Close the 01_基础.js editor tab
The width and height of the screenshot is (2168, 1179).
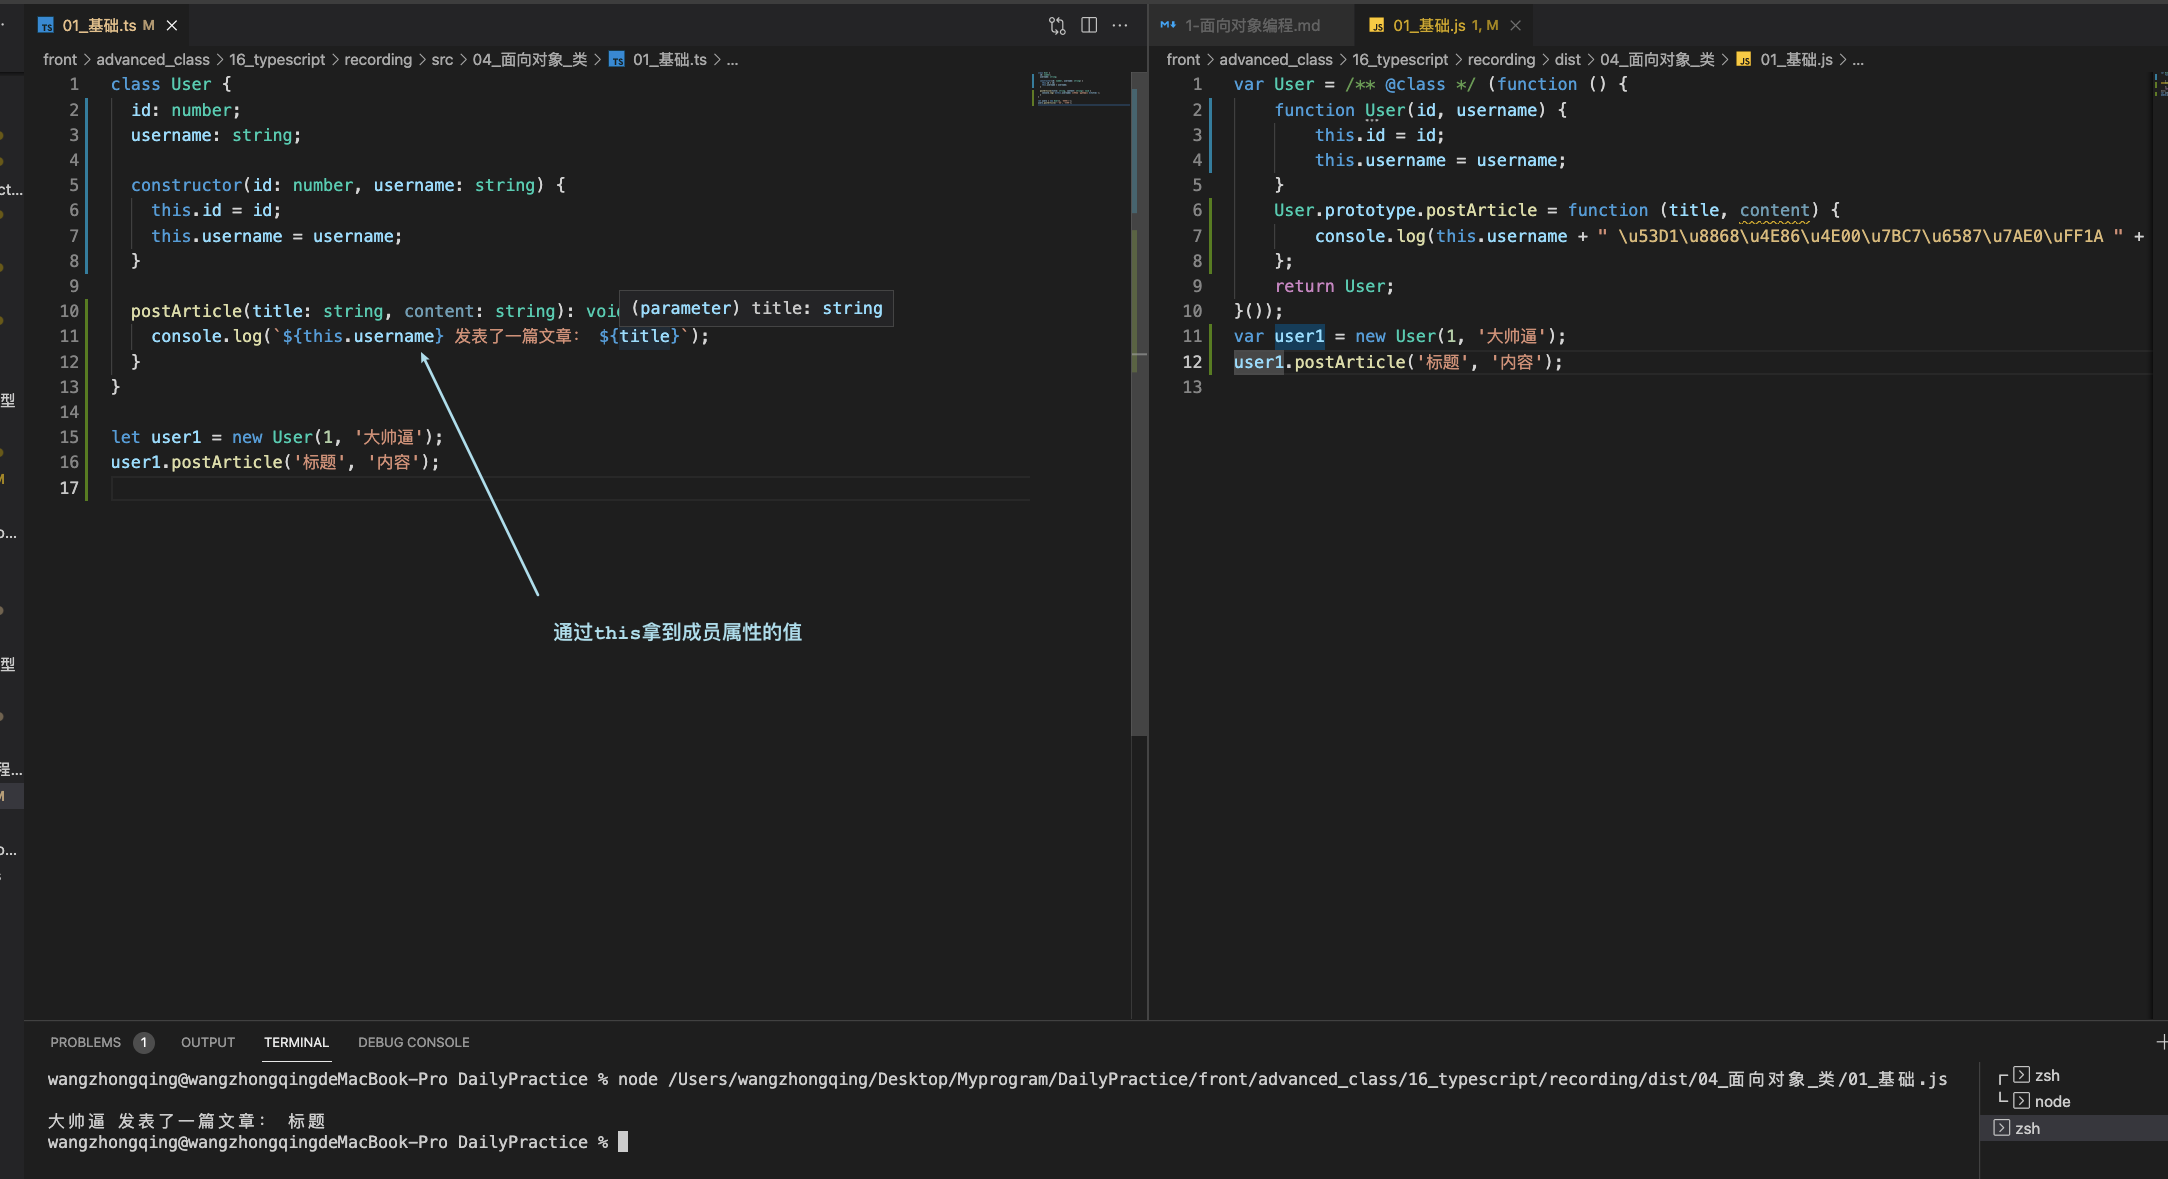[x=1515, y=25]
